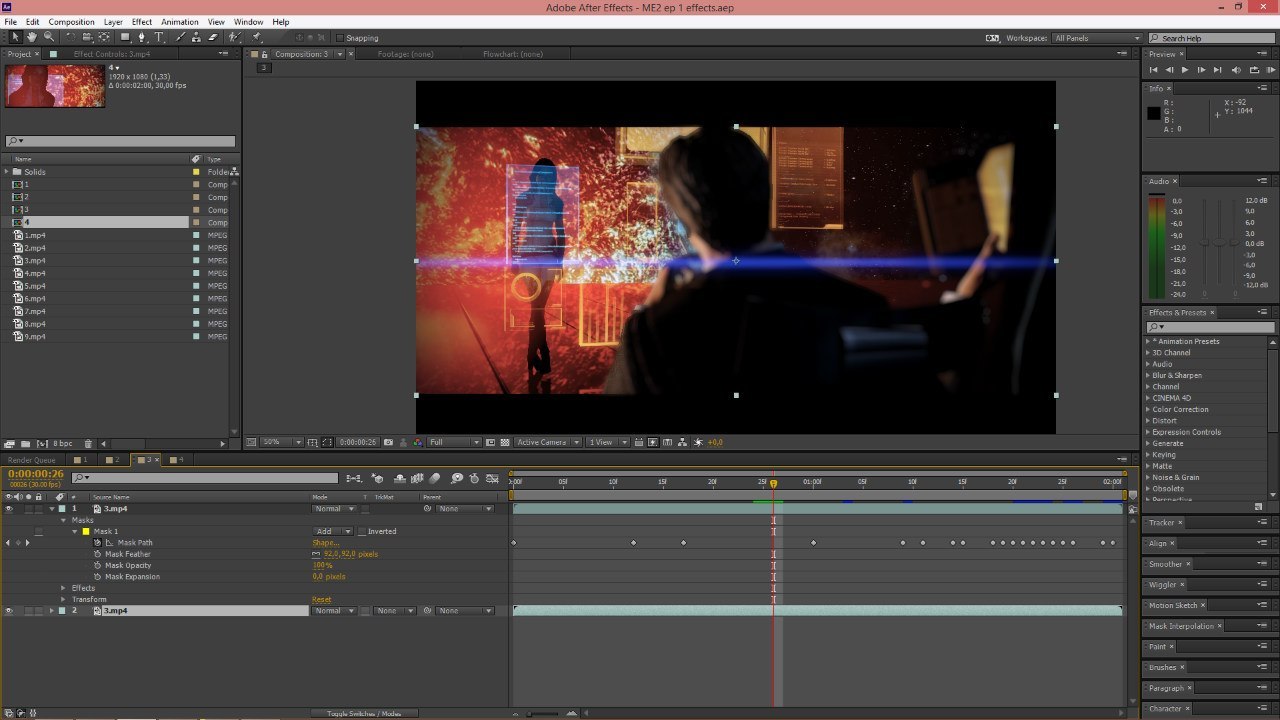Click the Shape... link for Mask Path
Viewport: 1280px width, 720px height.
click(326, 543)
